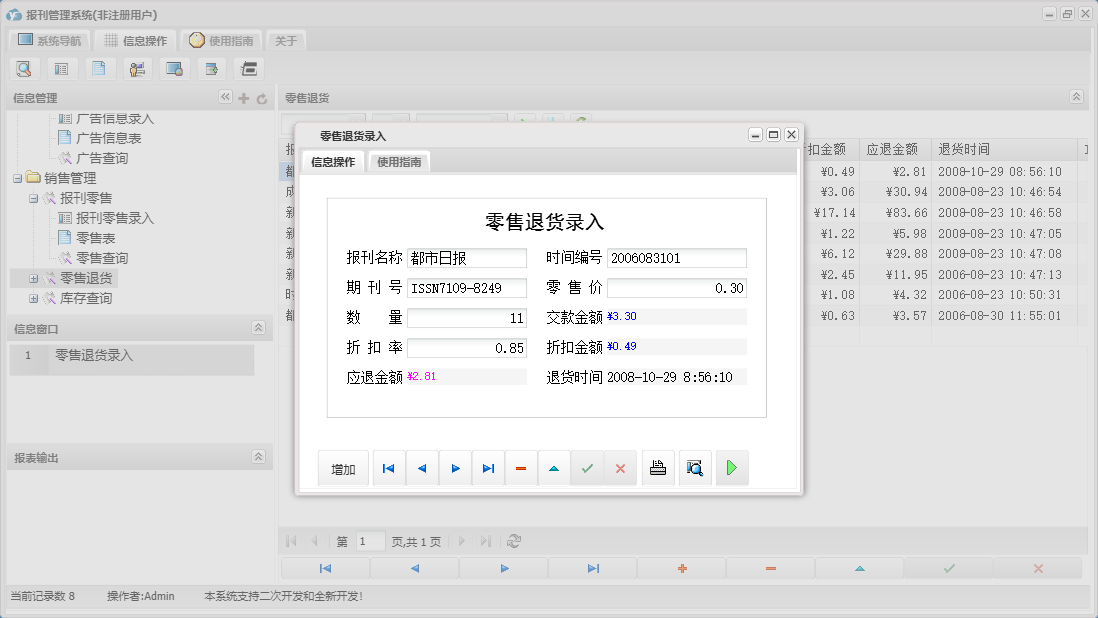Click the report list icon in the toolbar
Screen dimensions: 1098x618
pos(62,68)
